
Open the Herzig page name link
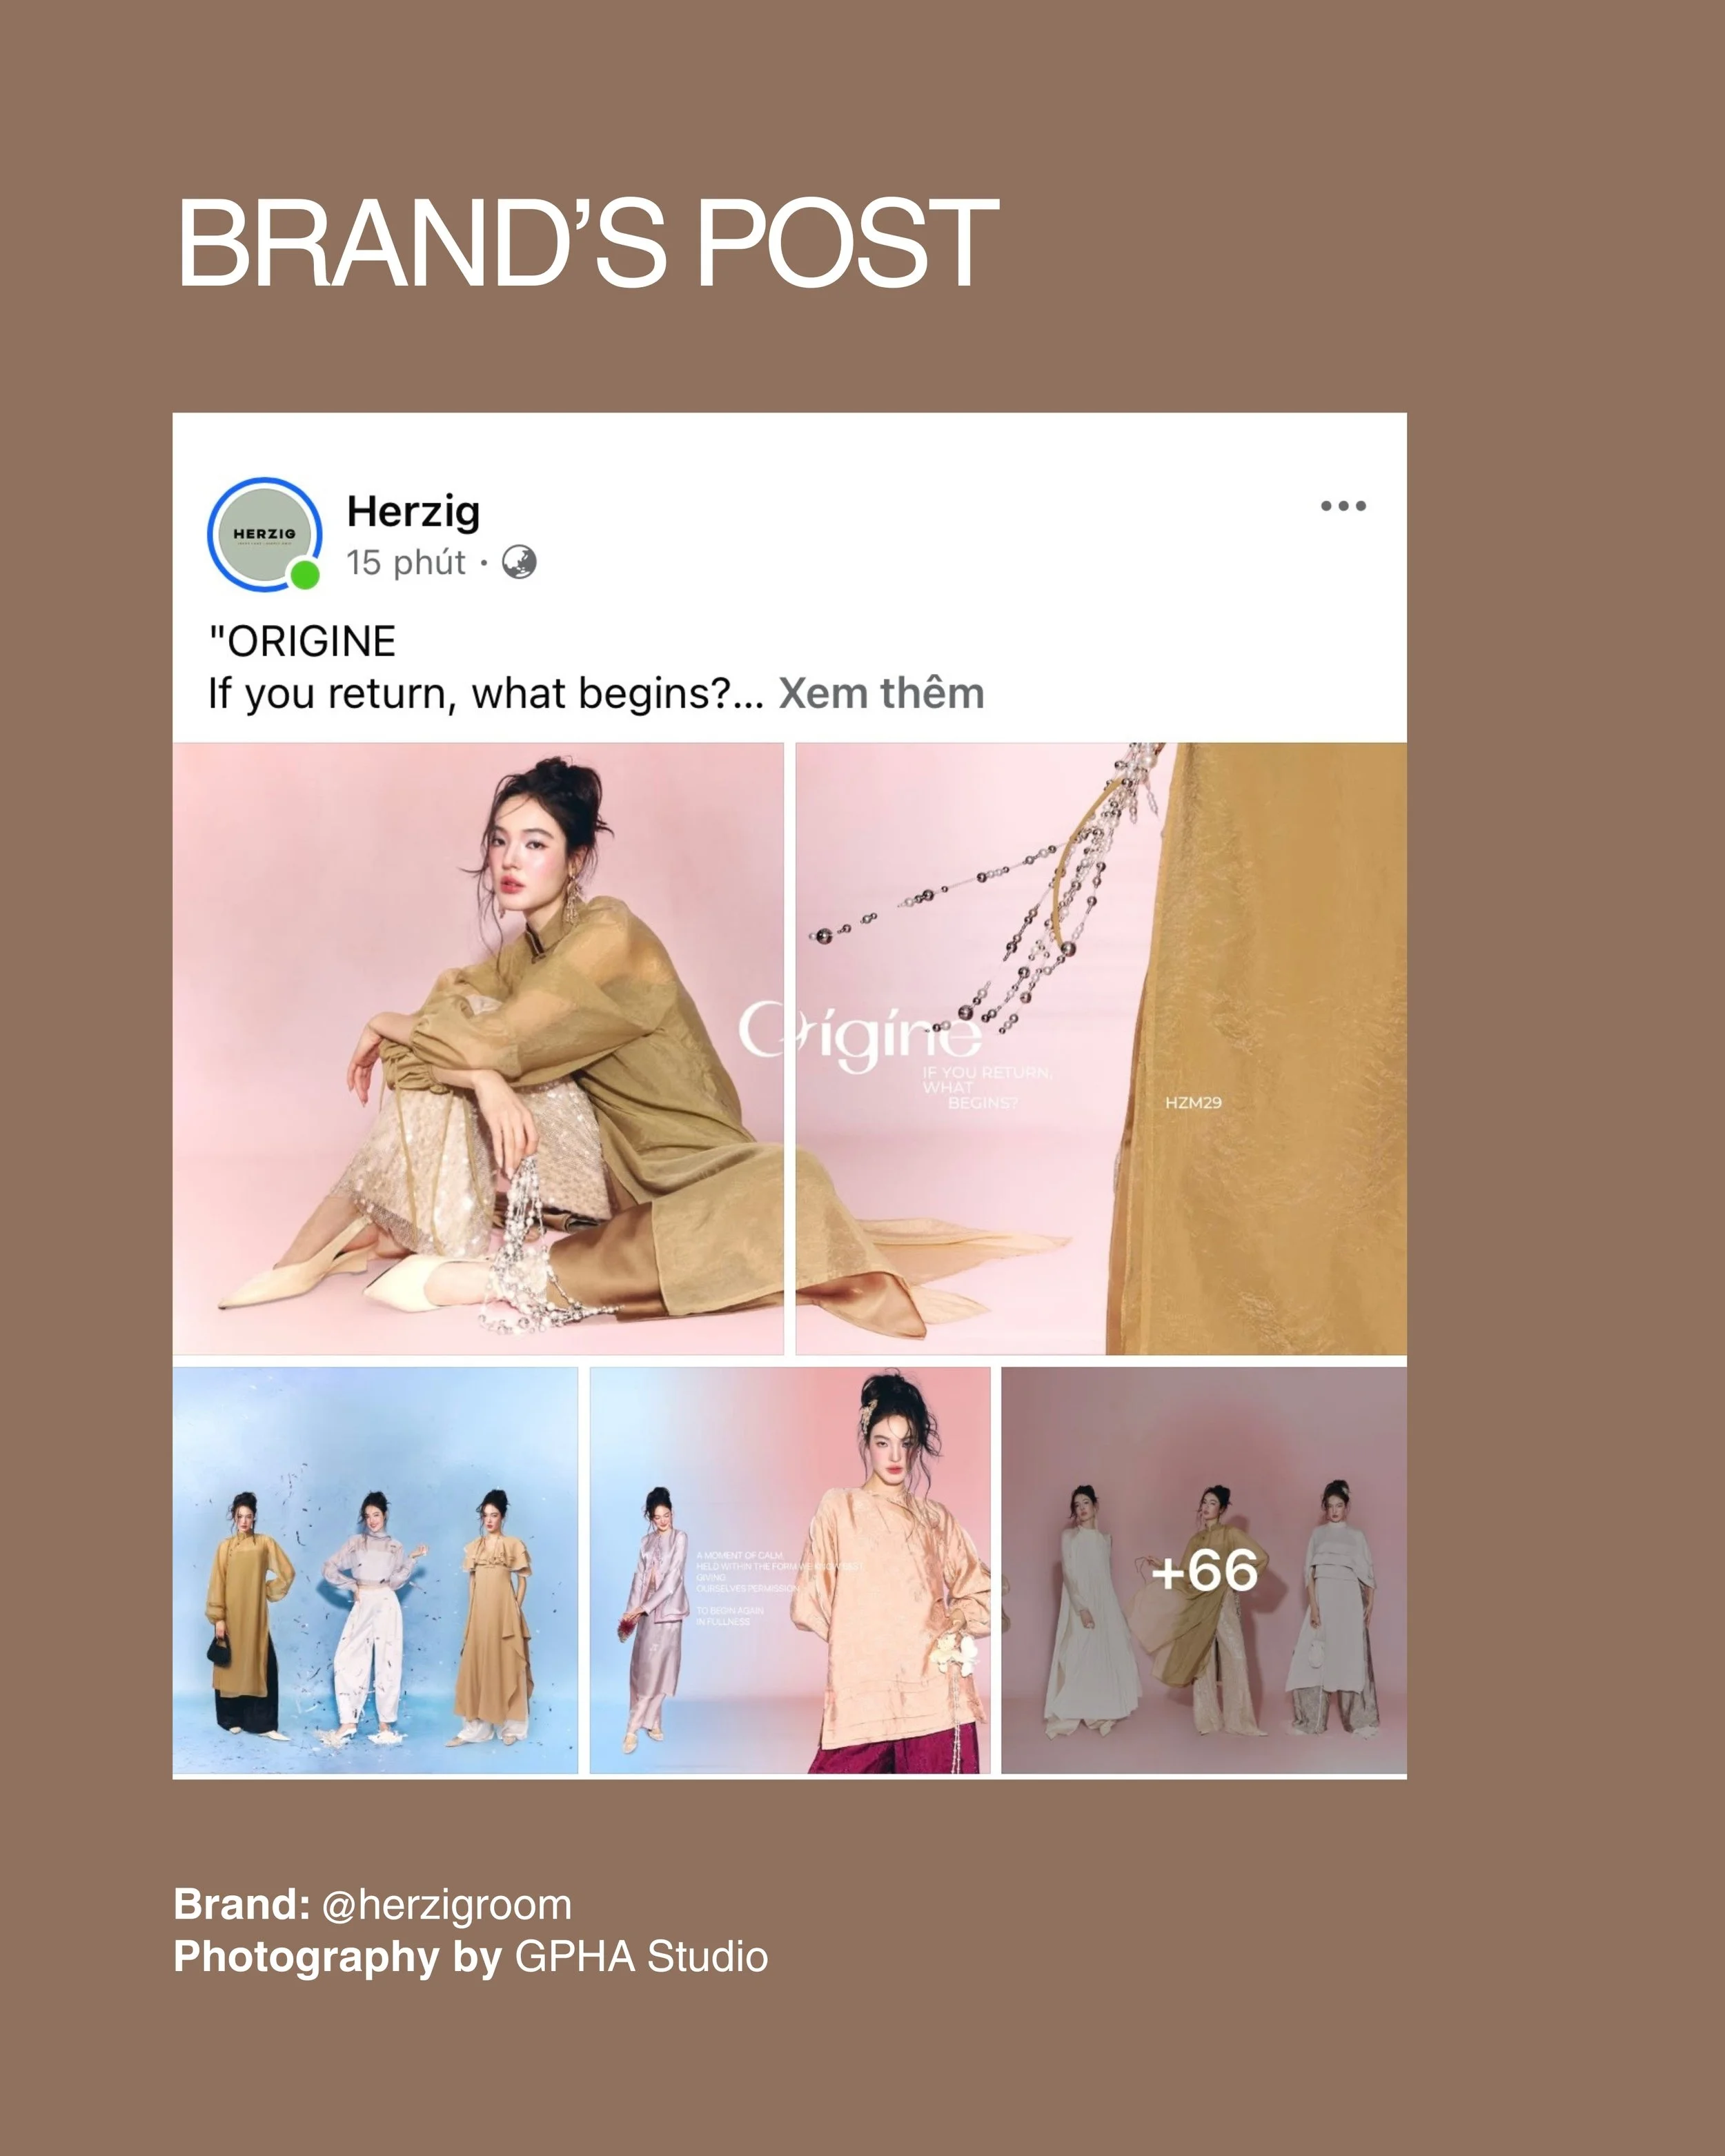pos(413,511)
